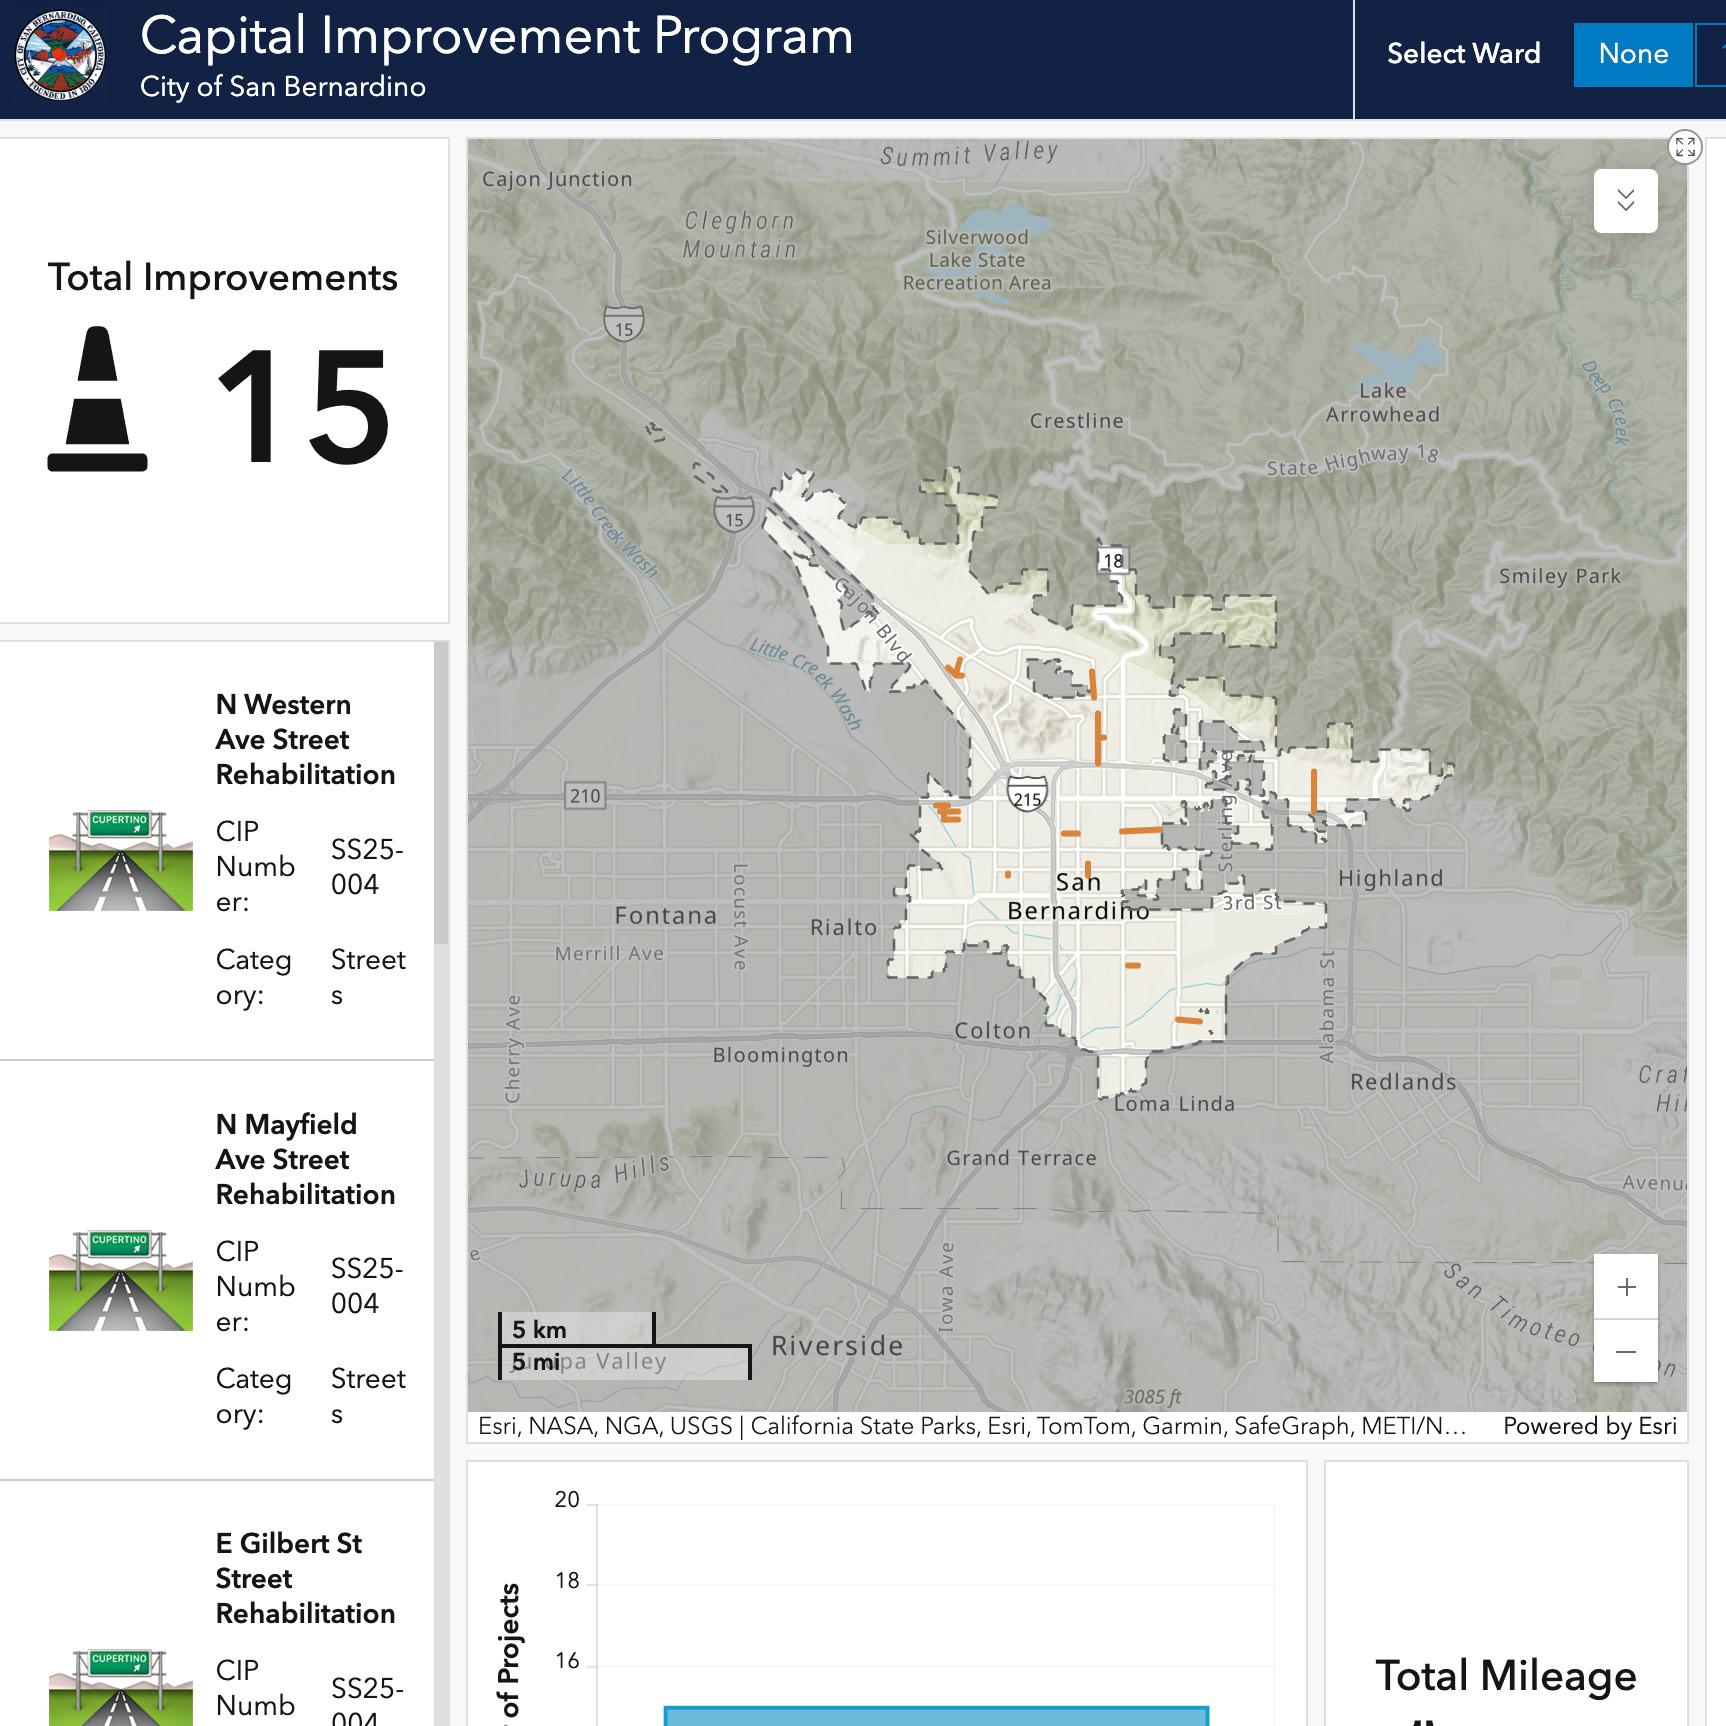Click the traffic cone icon
Image resolution: width=1726 pixels, height=1726 pixels.
(97, 399)
